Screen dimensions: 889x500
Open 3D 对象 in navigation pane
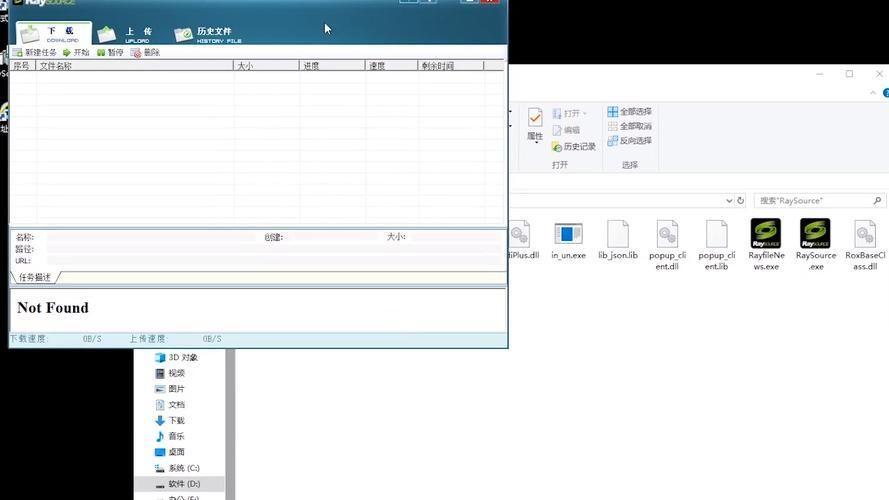[176, 357]
